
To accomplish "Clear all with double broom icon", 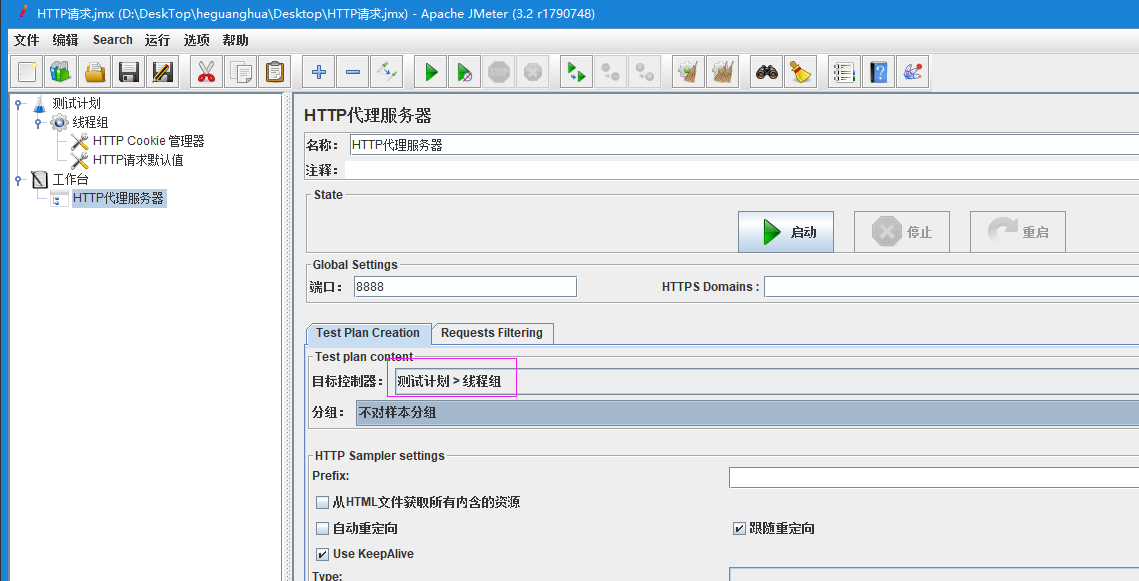I will [723, 72].
